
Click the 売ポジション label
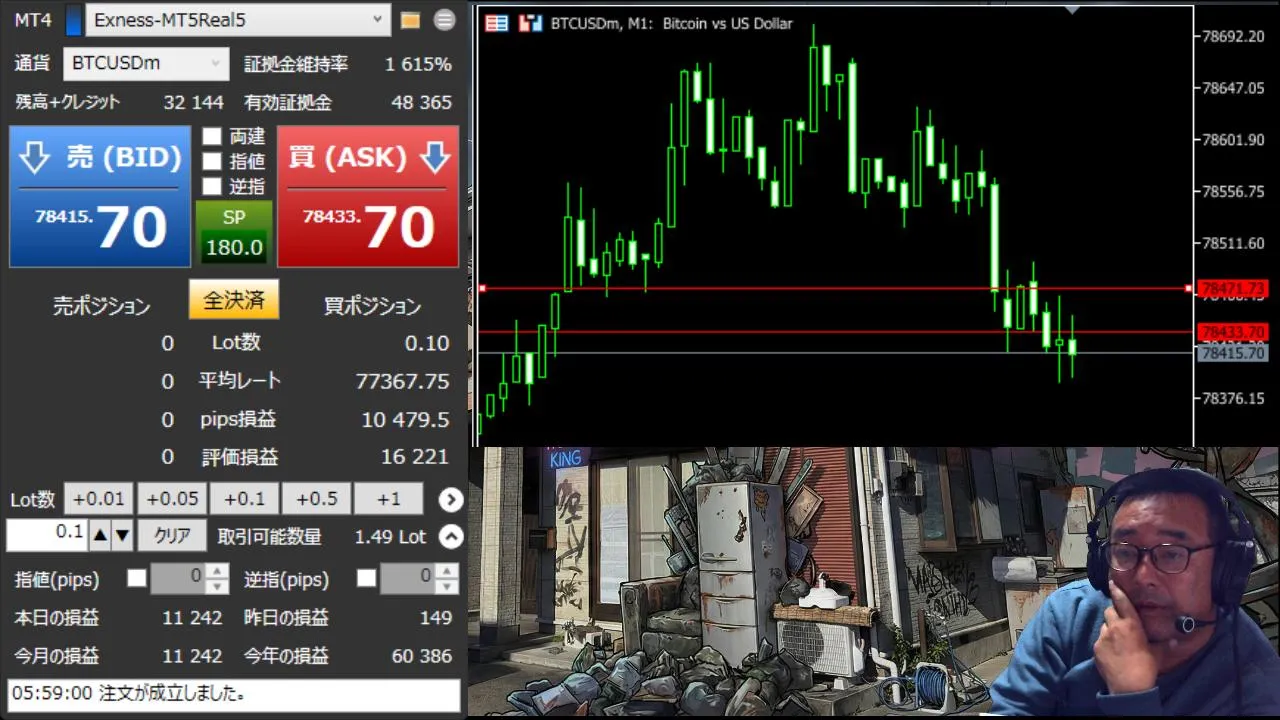click(x=102, y=307)
